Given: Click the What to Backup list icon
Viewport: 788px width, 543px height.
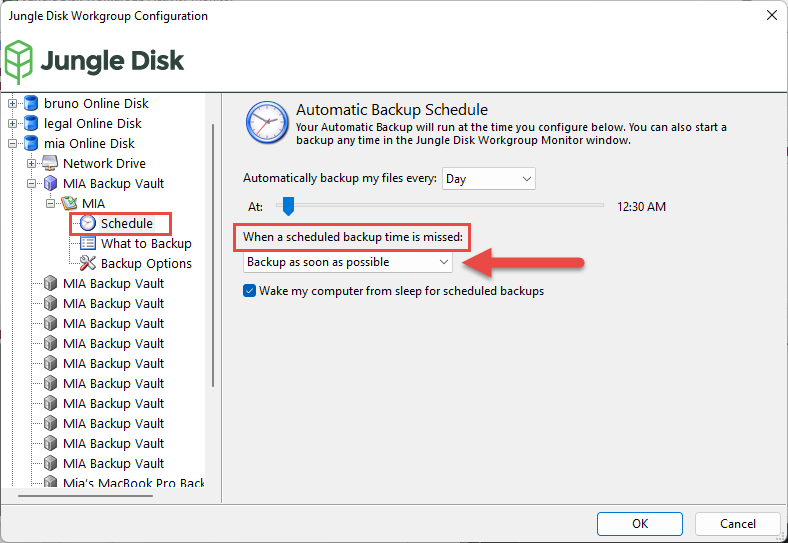Looking at the screenshot, I should pos(88,243).
